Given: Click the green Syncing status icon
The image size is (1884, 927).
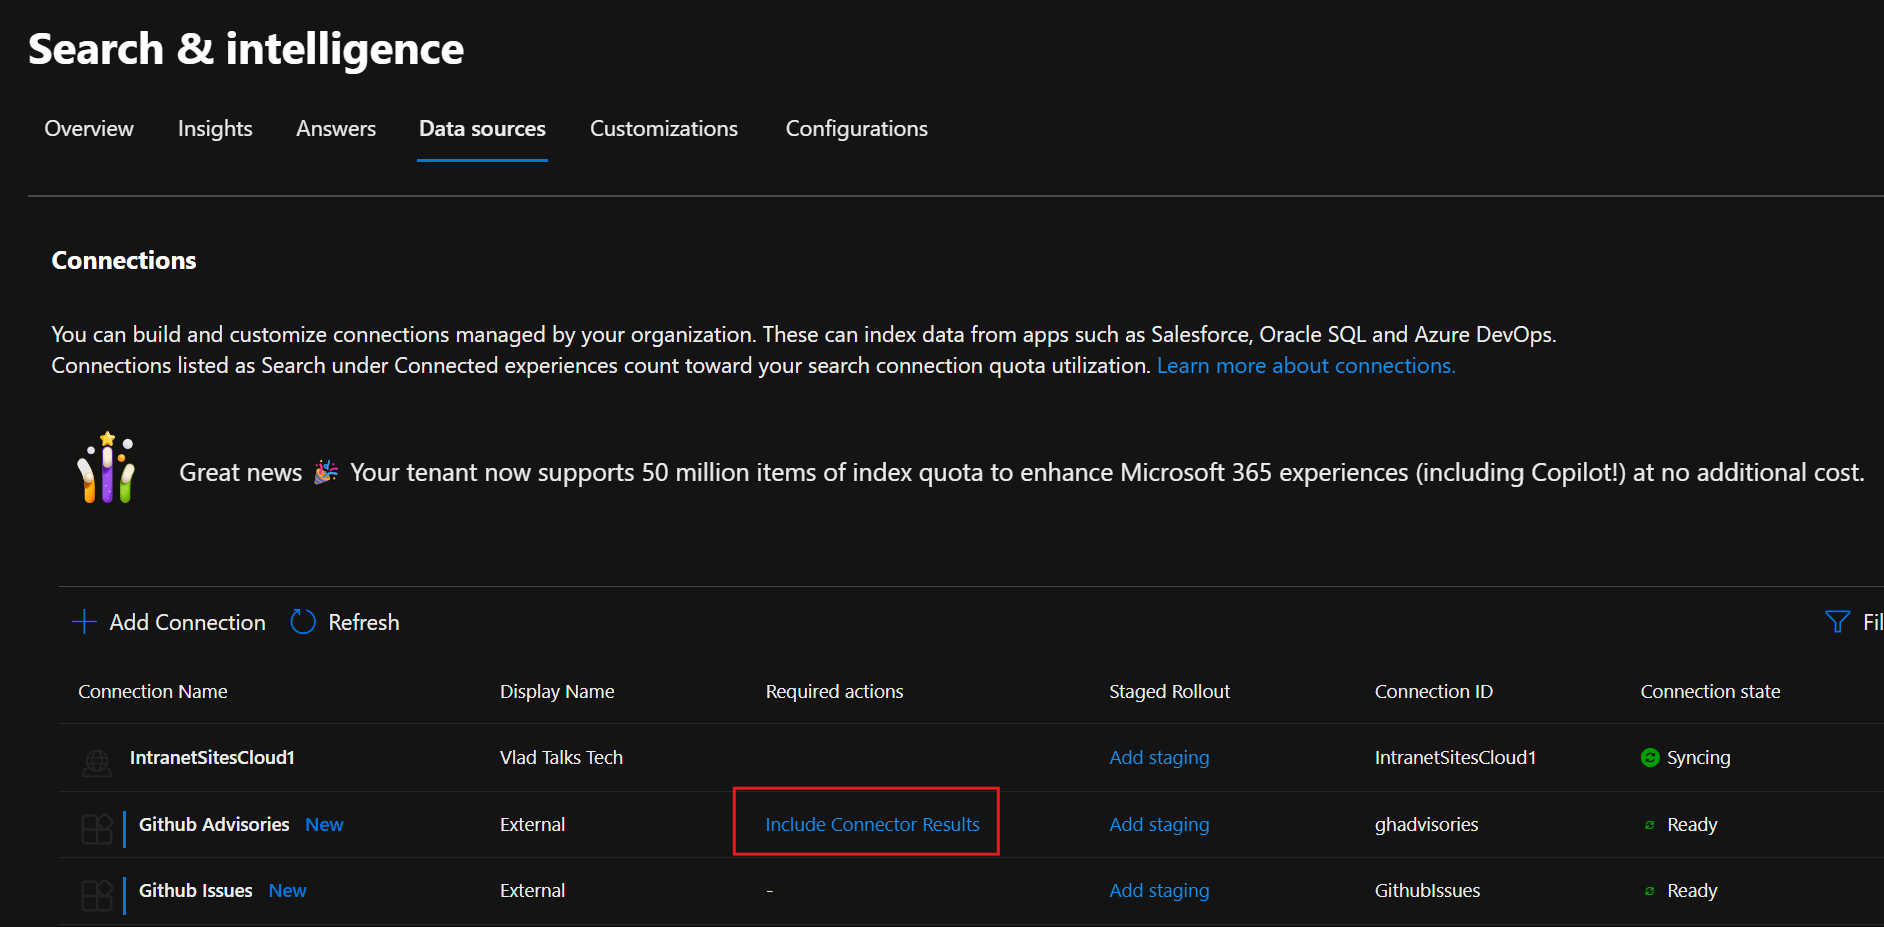Looking at the screenshot, I should coord(1649,757).
